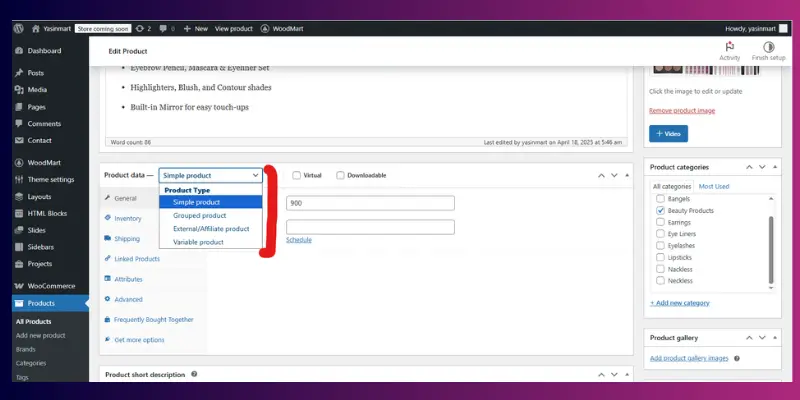Screen dimensions: 800x400
Task: Select Simple product option
Action: pos(211,202)
